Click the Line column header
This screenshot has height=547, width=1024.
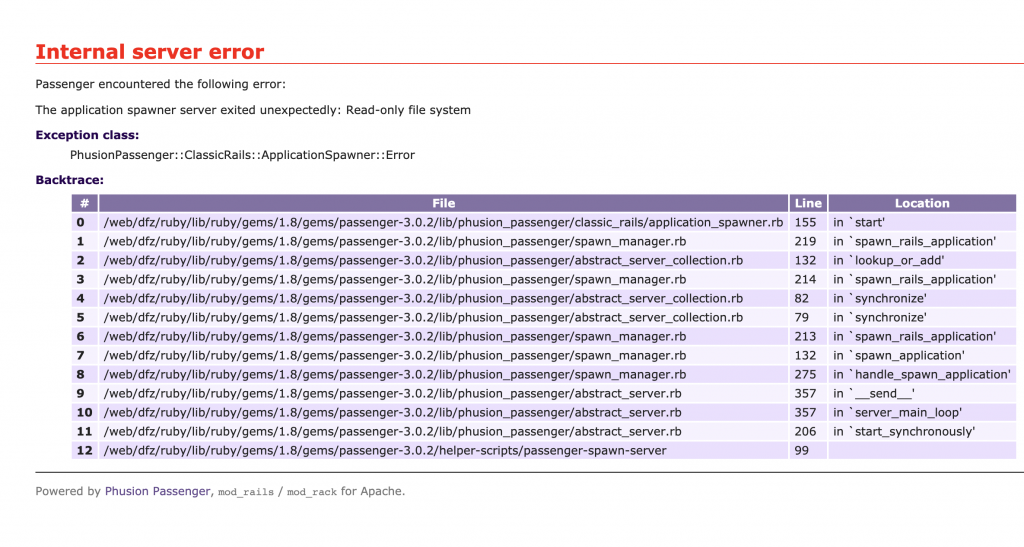click(807, 203)
